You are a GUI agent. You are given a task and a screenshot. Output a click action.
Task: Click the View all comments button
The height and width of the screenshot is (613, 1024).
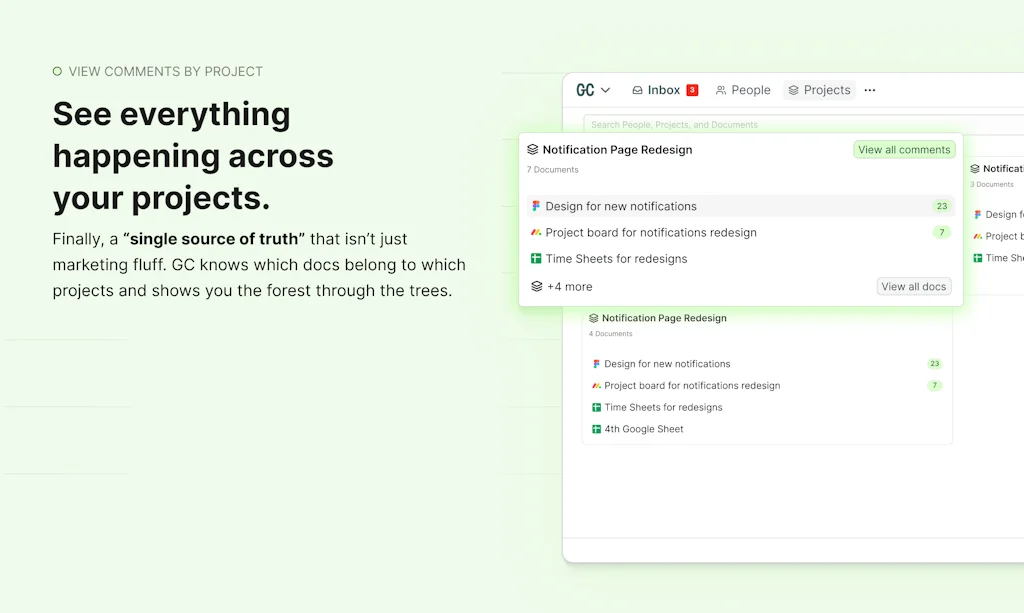pos(904,149)
